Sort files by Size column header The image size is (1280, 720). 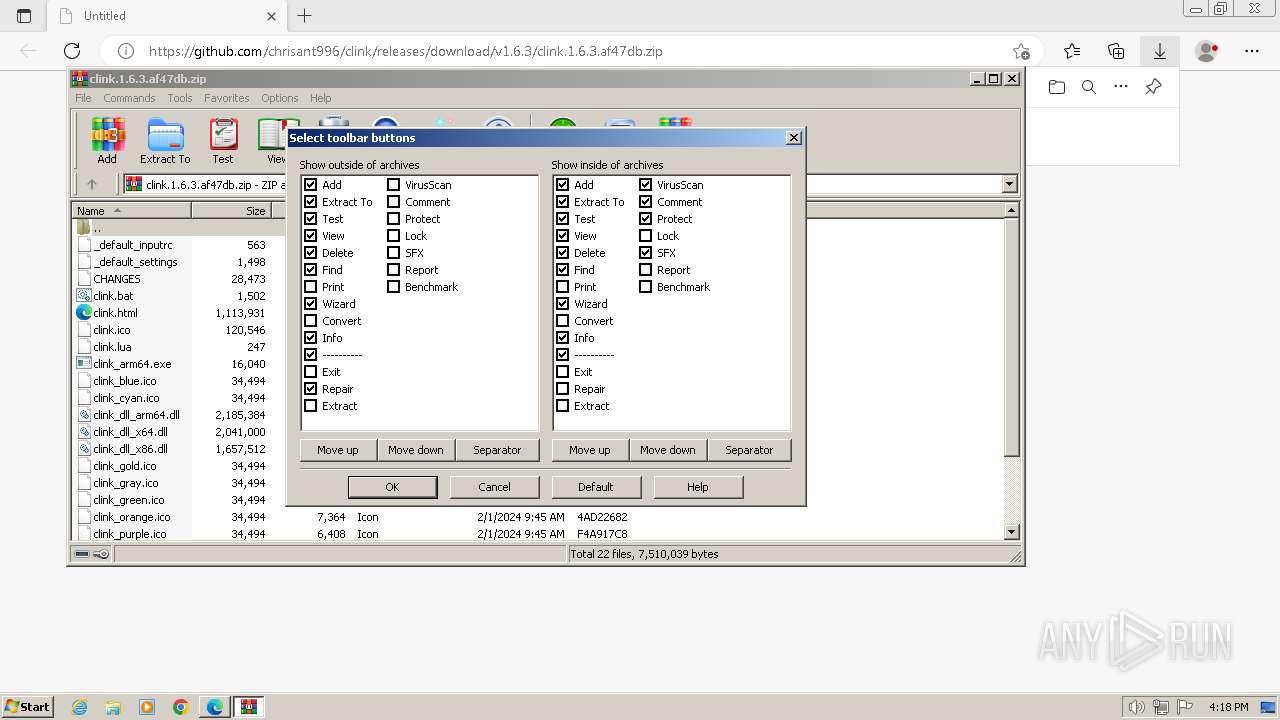coord(231,210)
